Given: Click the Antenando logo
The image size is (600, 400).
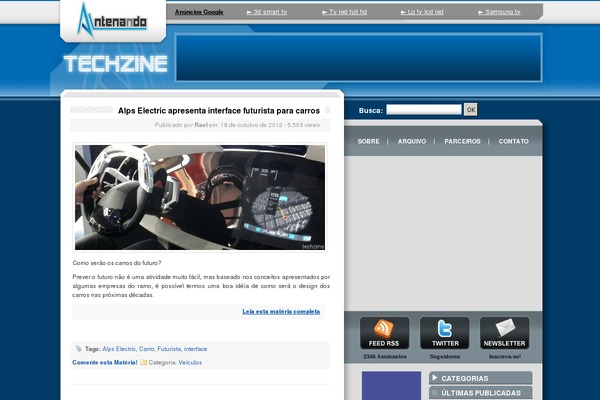Looking at the screenshot, I should point(112,20).
